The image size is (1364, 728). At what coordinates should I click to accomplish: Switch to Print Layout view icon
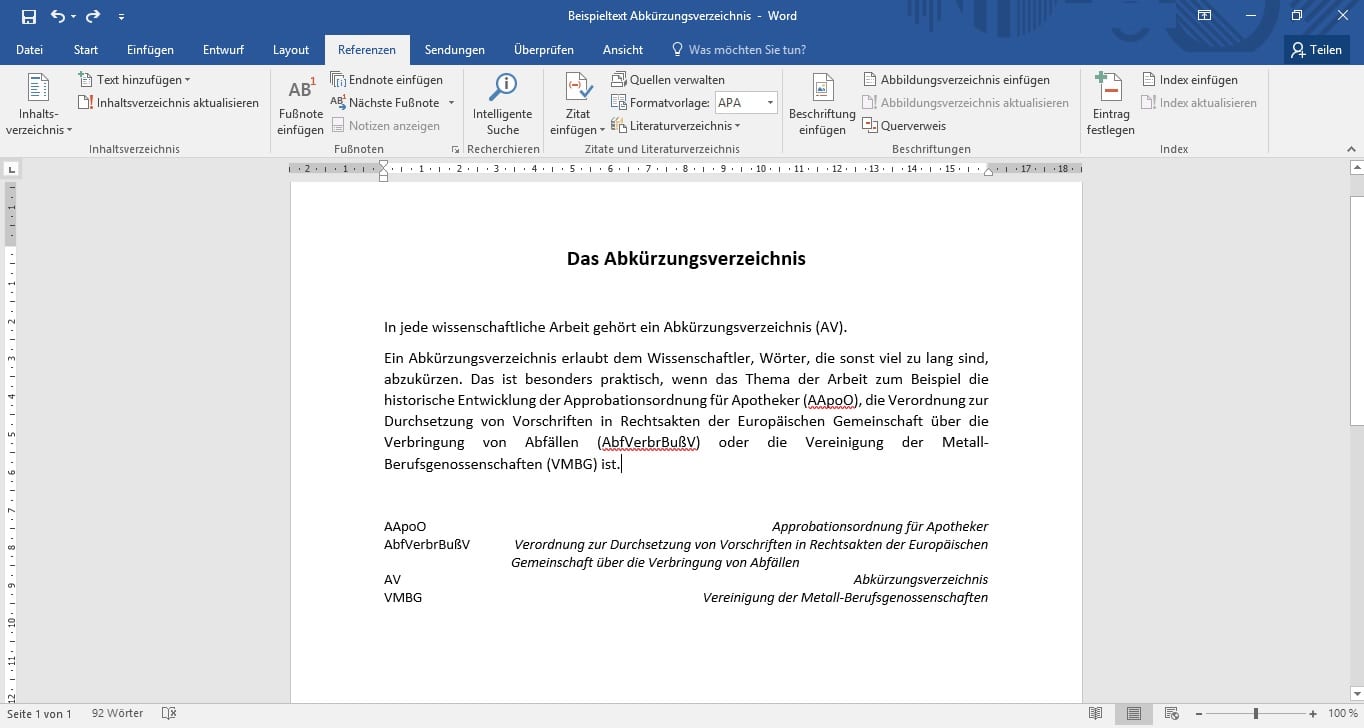point(1134,714)
